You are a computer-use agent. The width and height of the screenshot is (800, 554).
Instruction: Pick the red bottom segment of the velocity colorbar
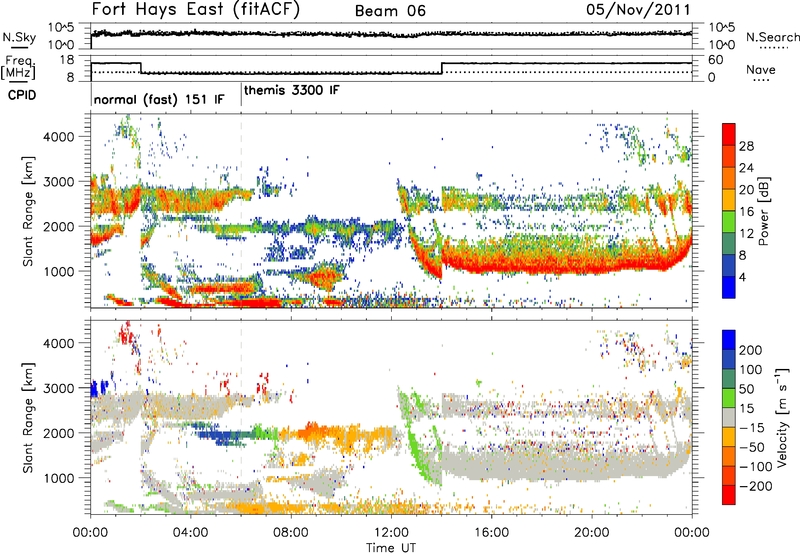[x=729, y=495]
